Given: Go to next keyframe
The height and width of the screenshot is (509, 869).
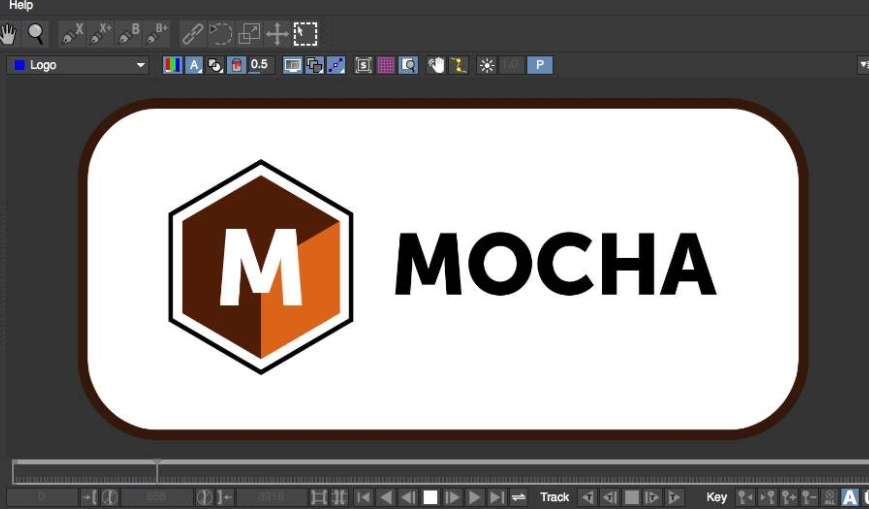Looking at the screenshot, I should click(x=766, y=497).
